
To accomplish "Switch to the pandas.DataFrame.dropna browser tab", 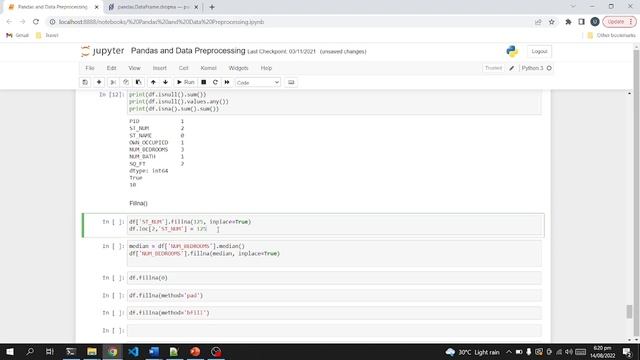I will coord(153,7).
